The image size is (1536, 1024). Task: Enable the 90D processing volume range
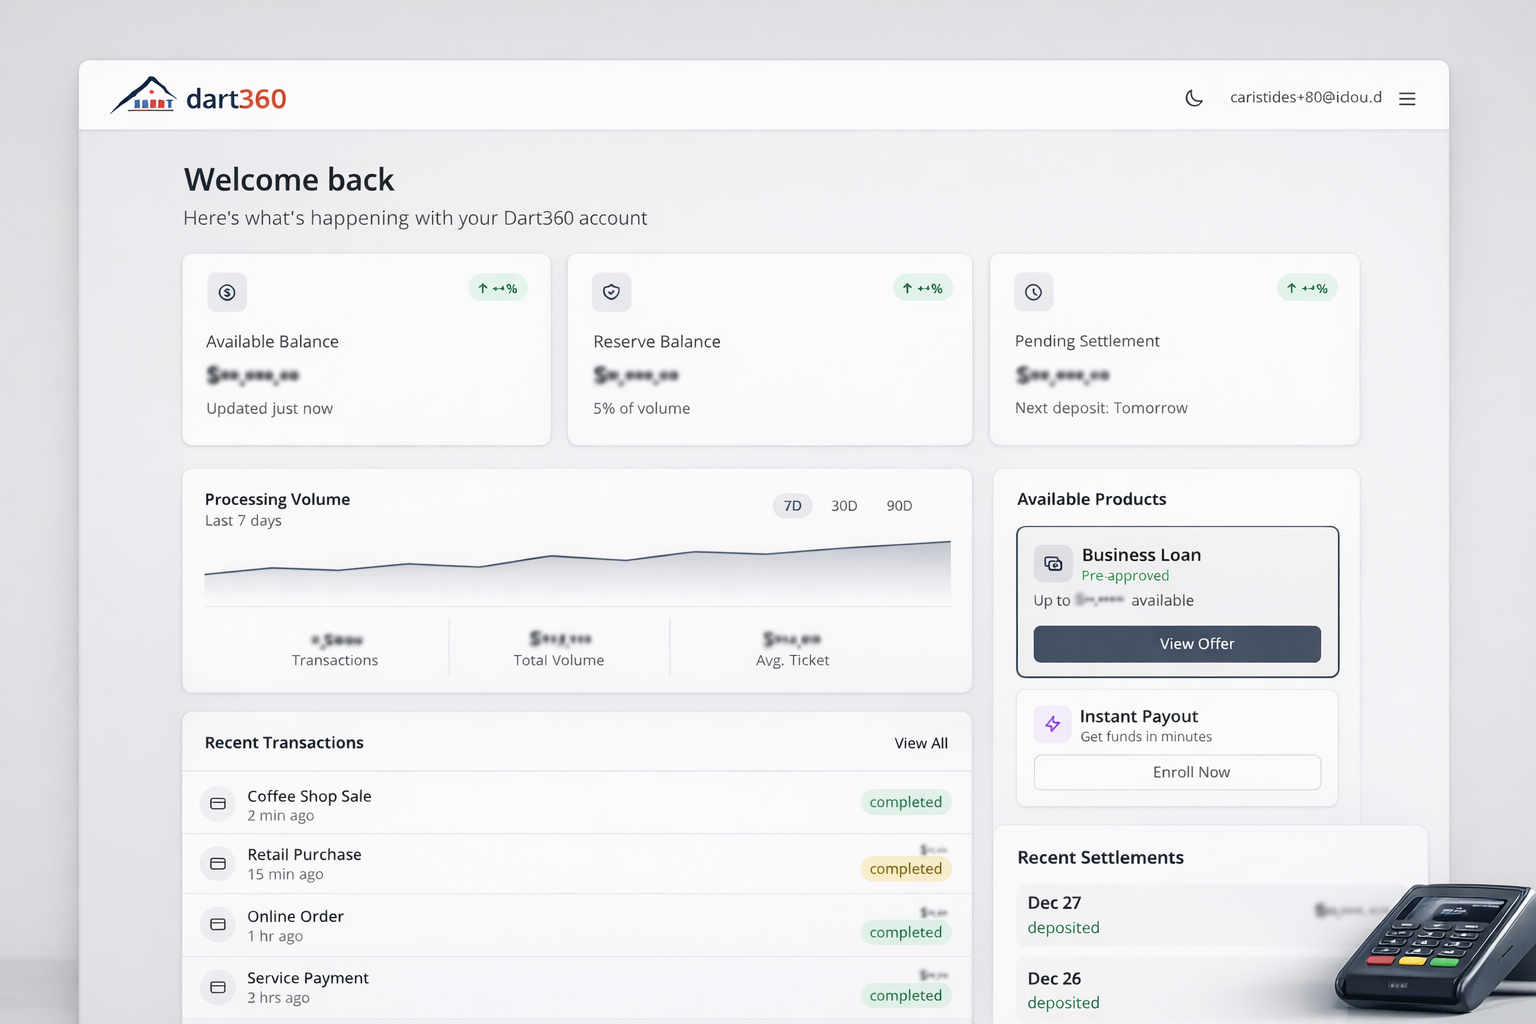(x=898, y=505)
